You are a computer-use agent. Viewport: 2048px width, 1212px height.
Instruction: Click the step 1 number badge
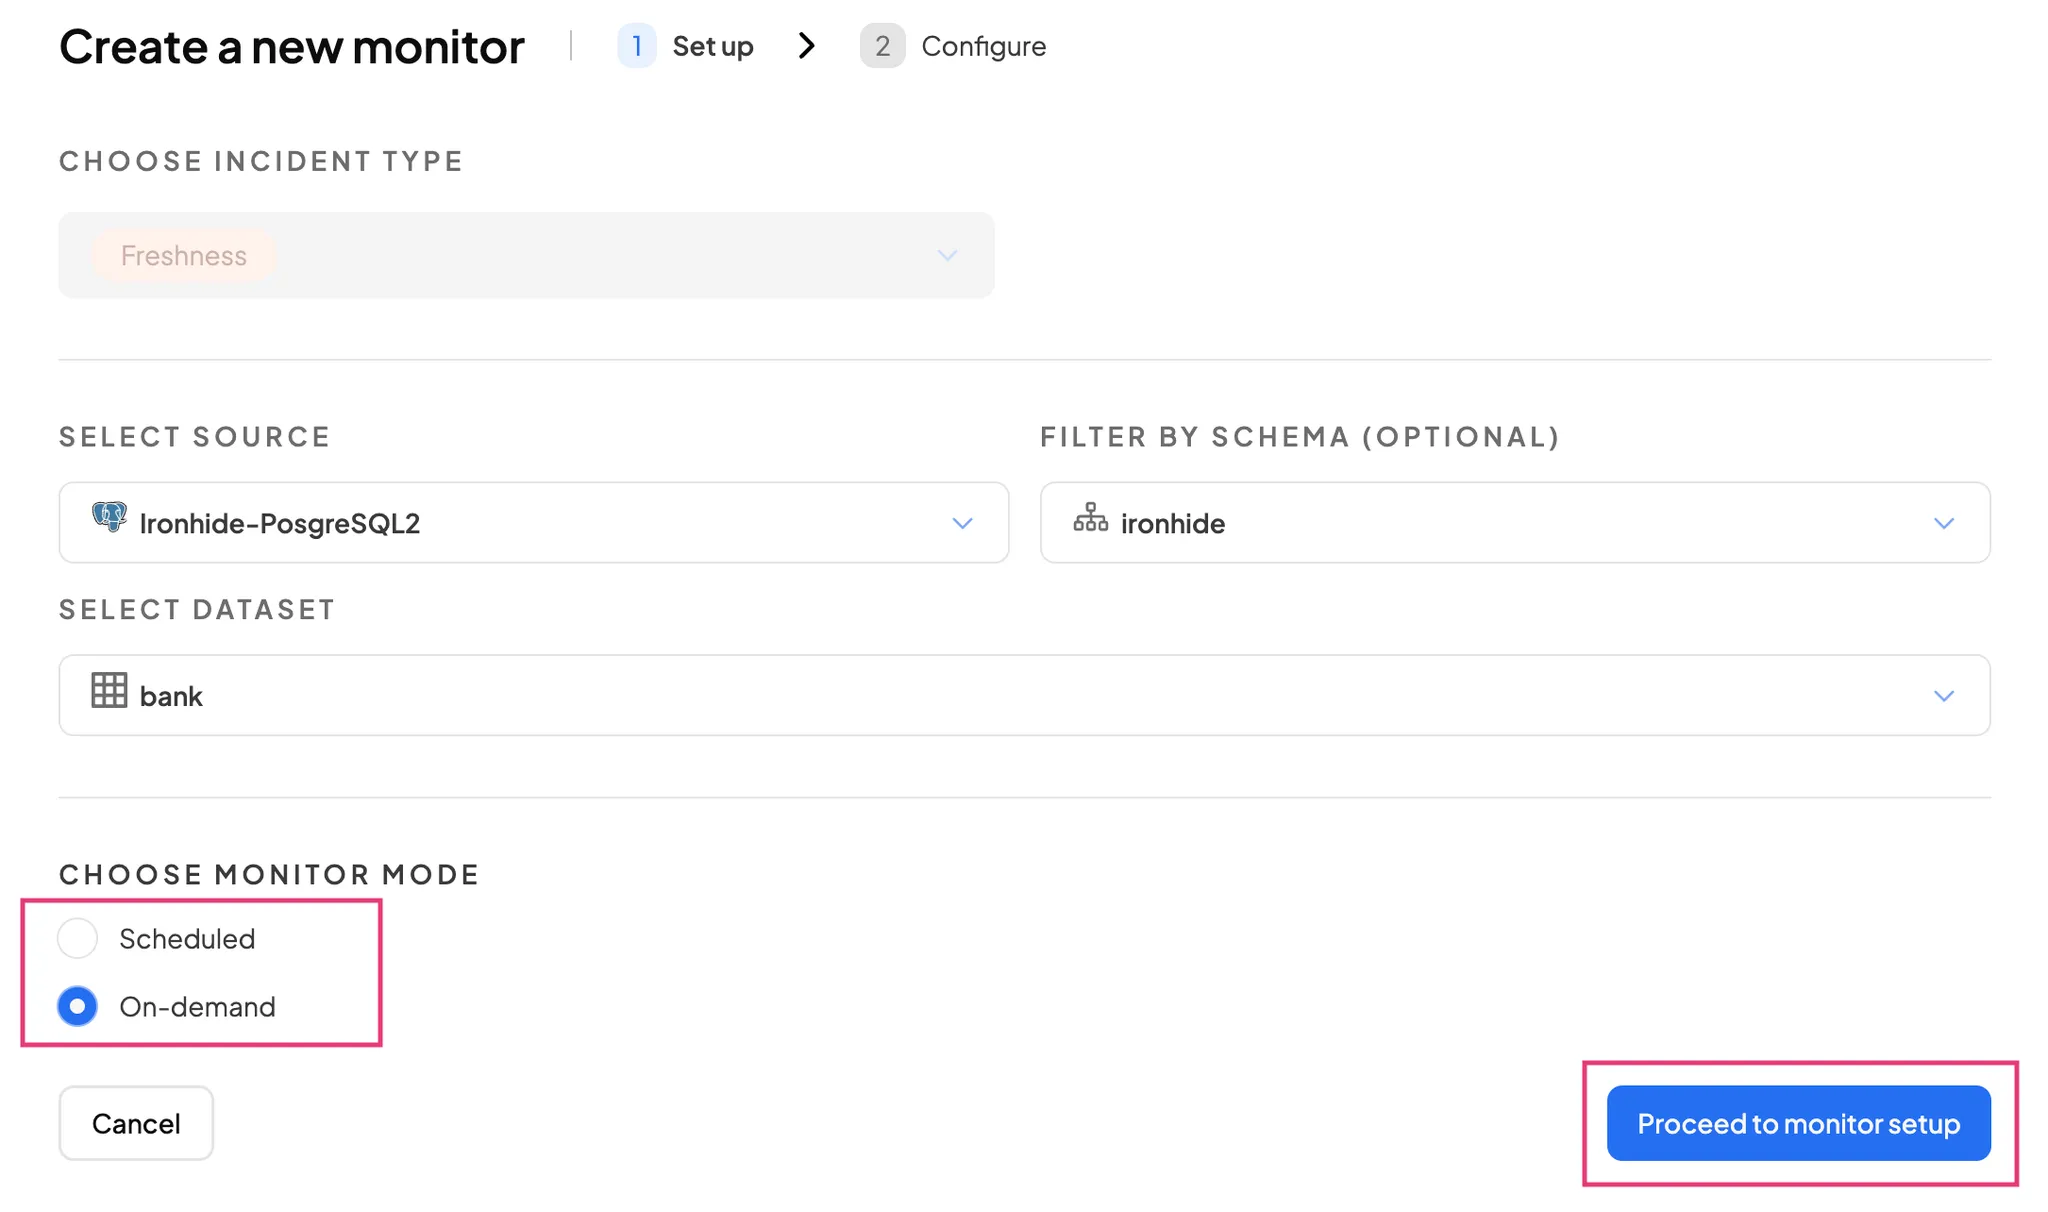pyautogui.click(x=636, y=46)
